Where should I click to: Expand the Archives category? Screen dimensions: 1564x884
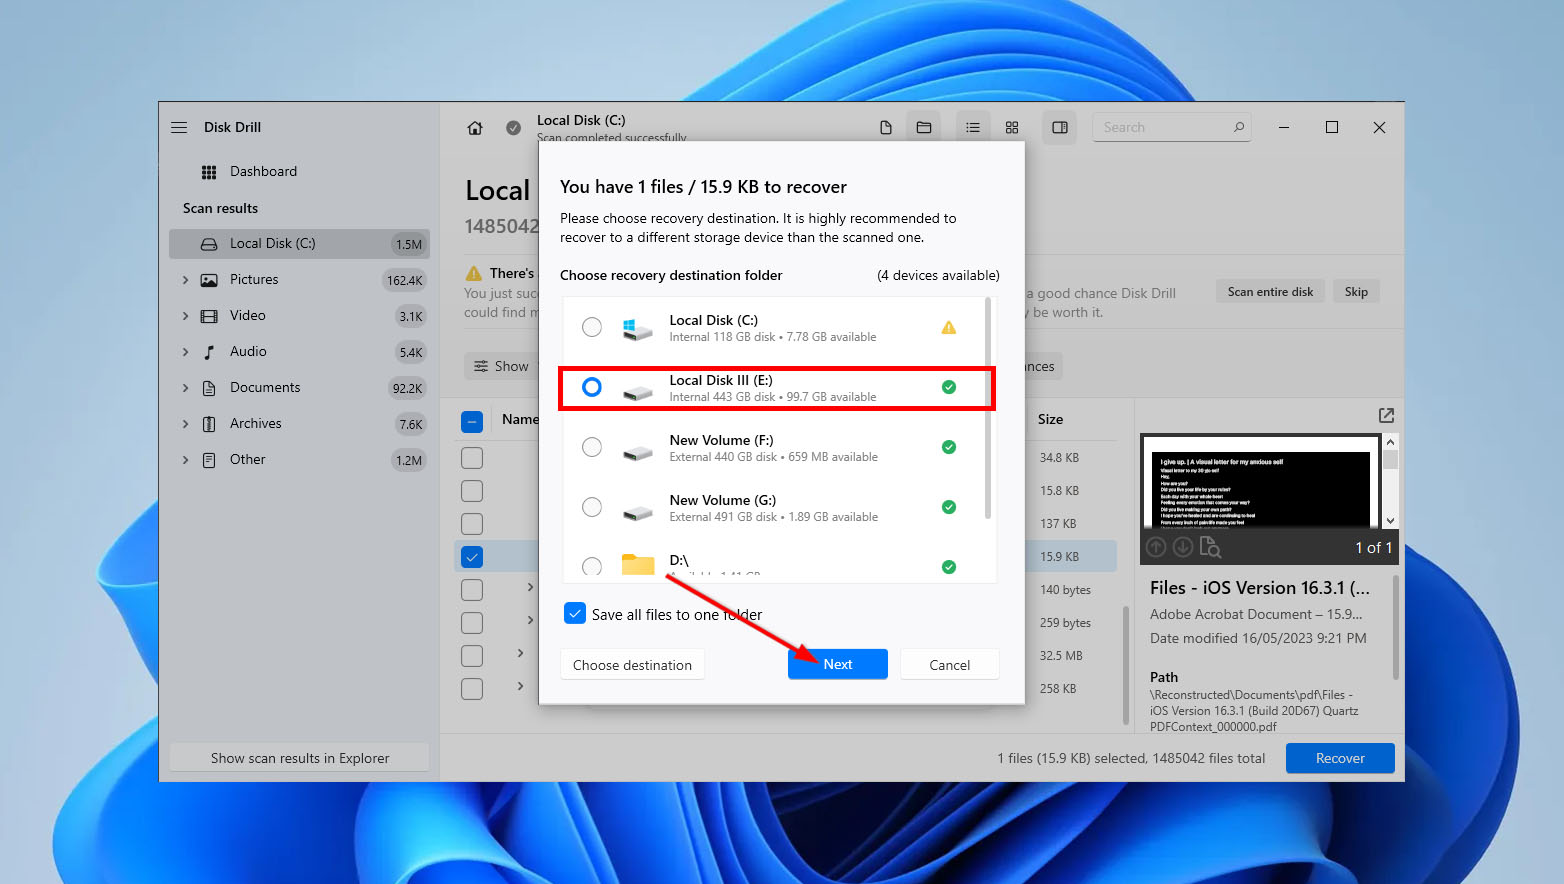pyautogui.click(x=185, y=424)
